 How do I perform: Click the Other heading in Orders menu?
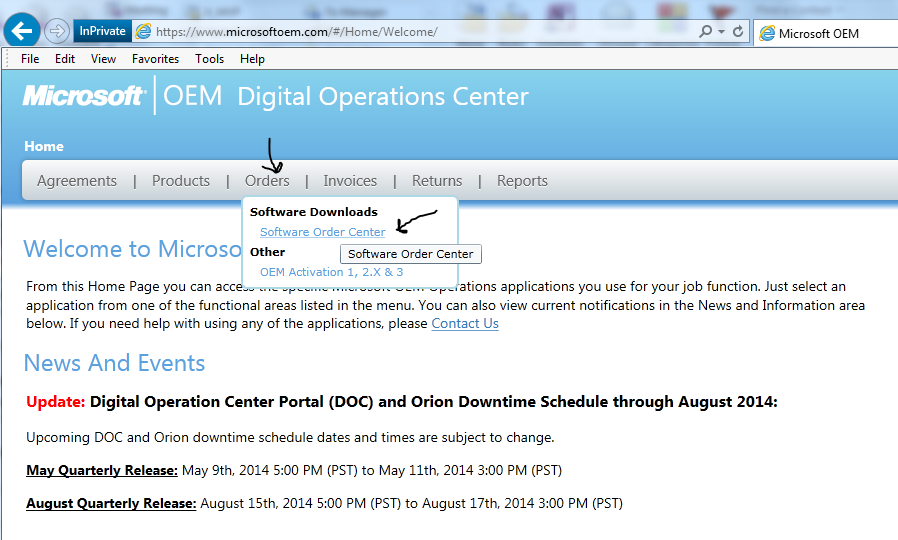(267, 252)
